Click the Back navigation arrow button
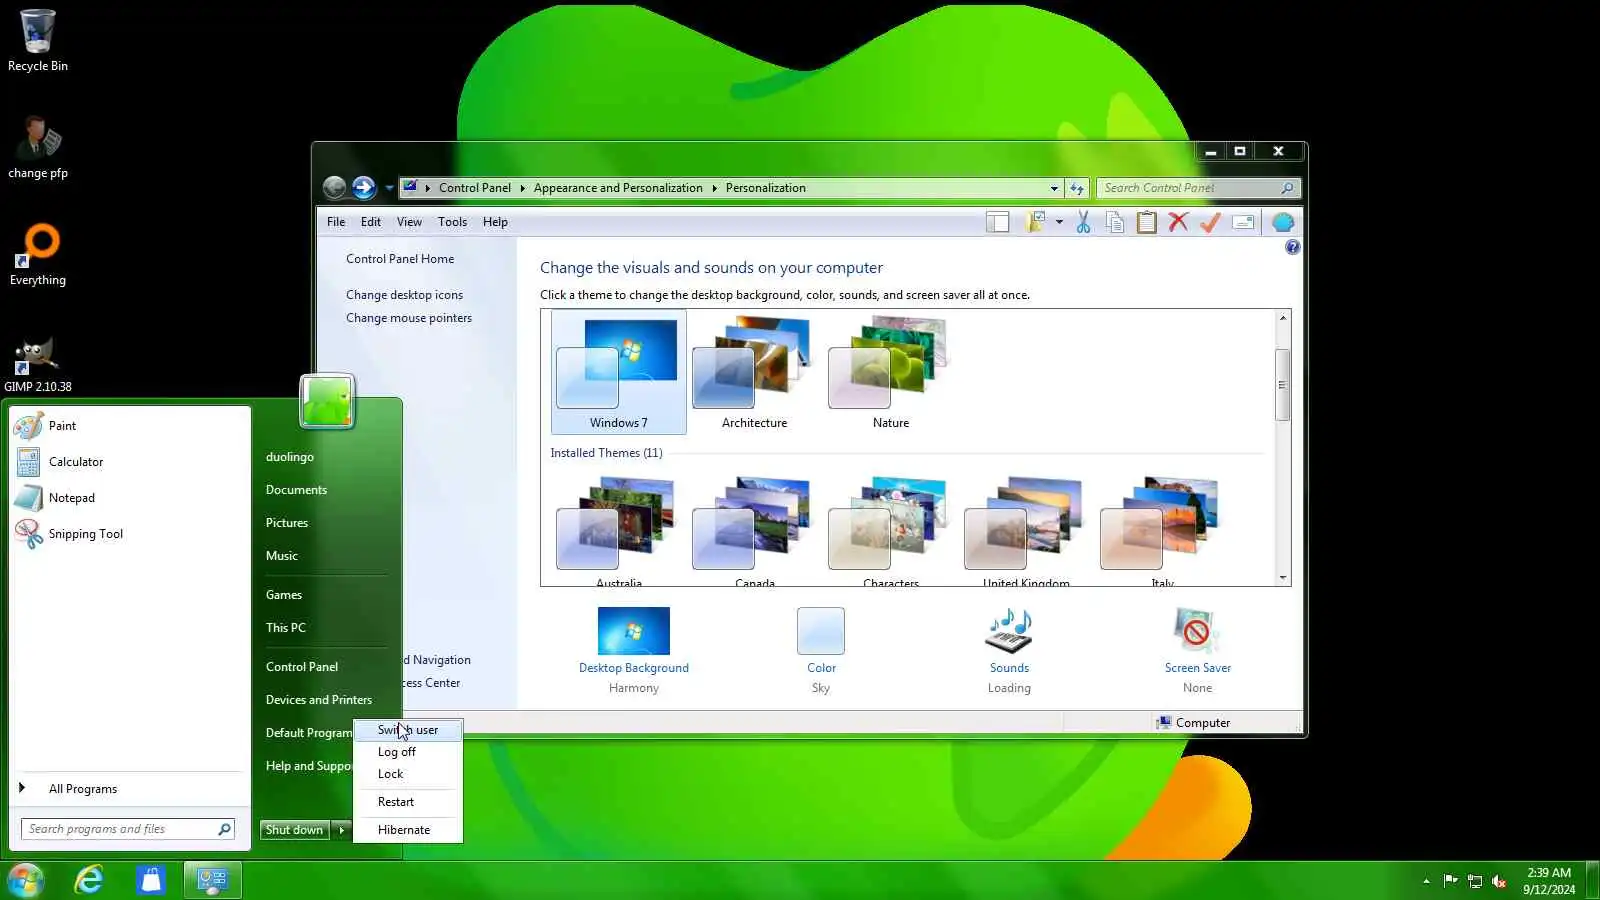The image size is (1600, 900). pyautogui.click(x=335, y=187)
